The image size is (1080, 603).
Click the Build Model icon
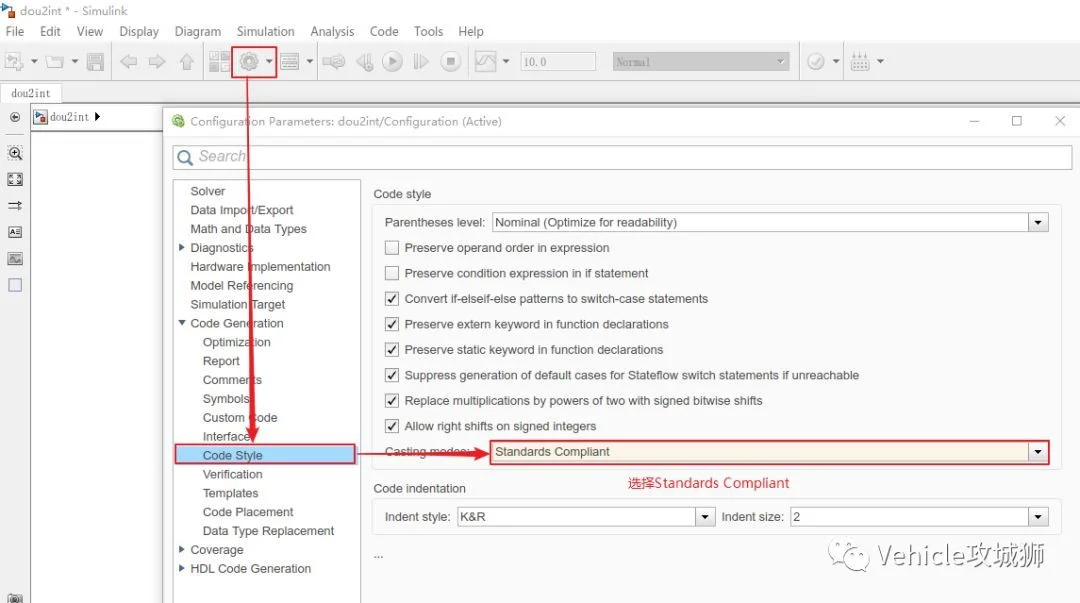[x=860, y=62]
